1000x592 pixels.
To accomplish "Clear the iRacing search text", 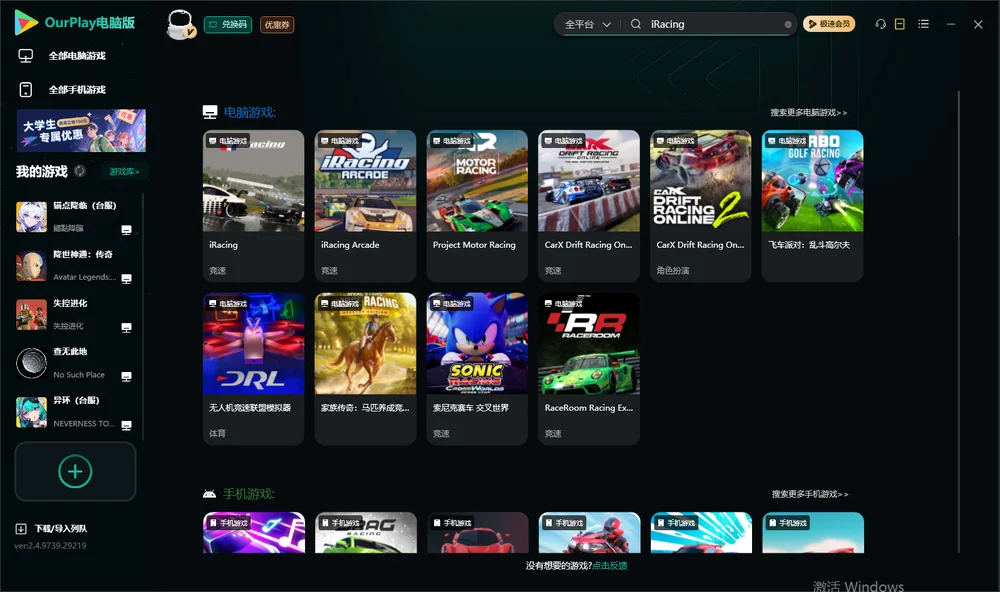I will [x=788, y=24].
